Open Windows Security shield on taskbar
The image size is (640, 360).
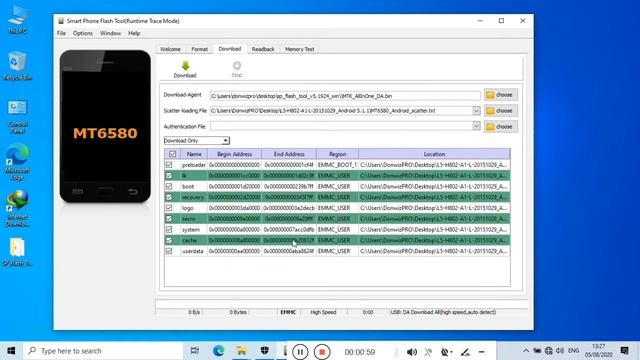(264, 351)
